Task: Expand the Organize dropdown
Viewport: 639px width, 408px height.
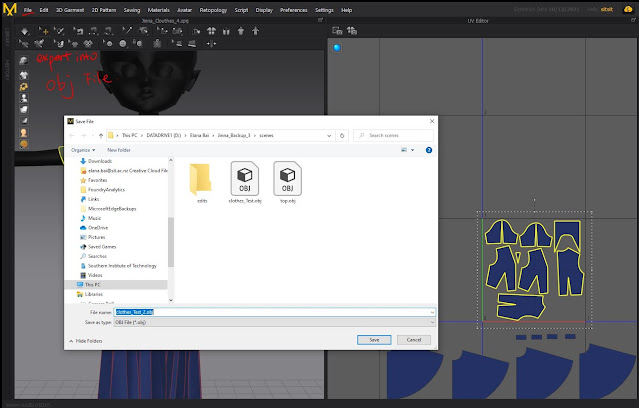Action: coord(83,150)
